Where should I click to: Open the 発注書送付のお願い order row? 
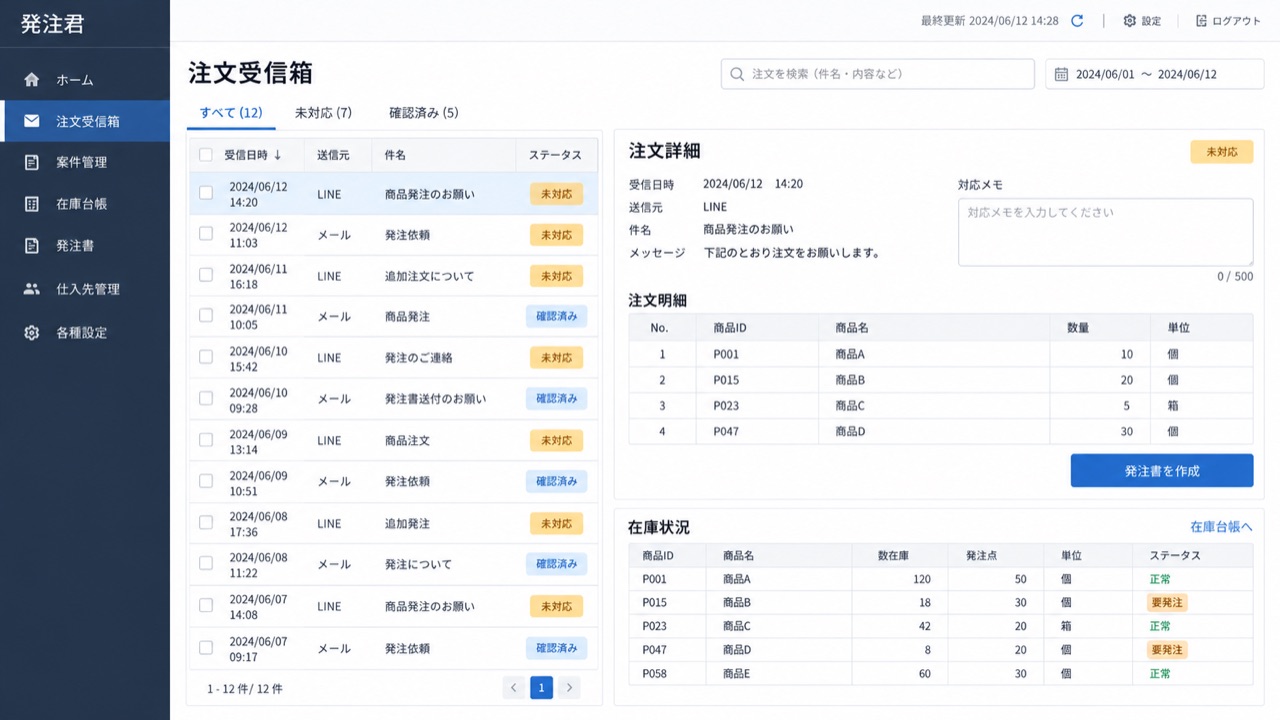(x=394, y=398)
